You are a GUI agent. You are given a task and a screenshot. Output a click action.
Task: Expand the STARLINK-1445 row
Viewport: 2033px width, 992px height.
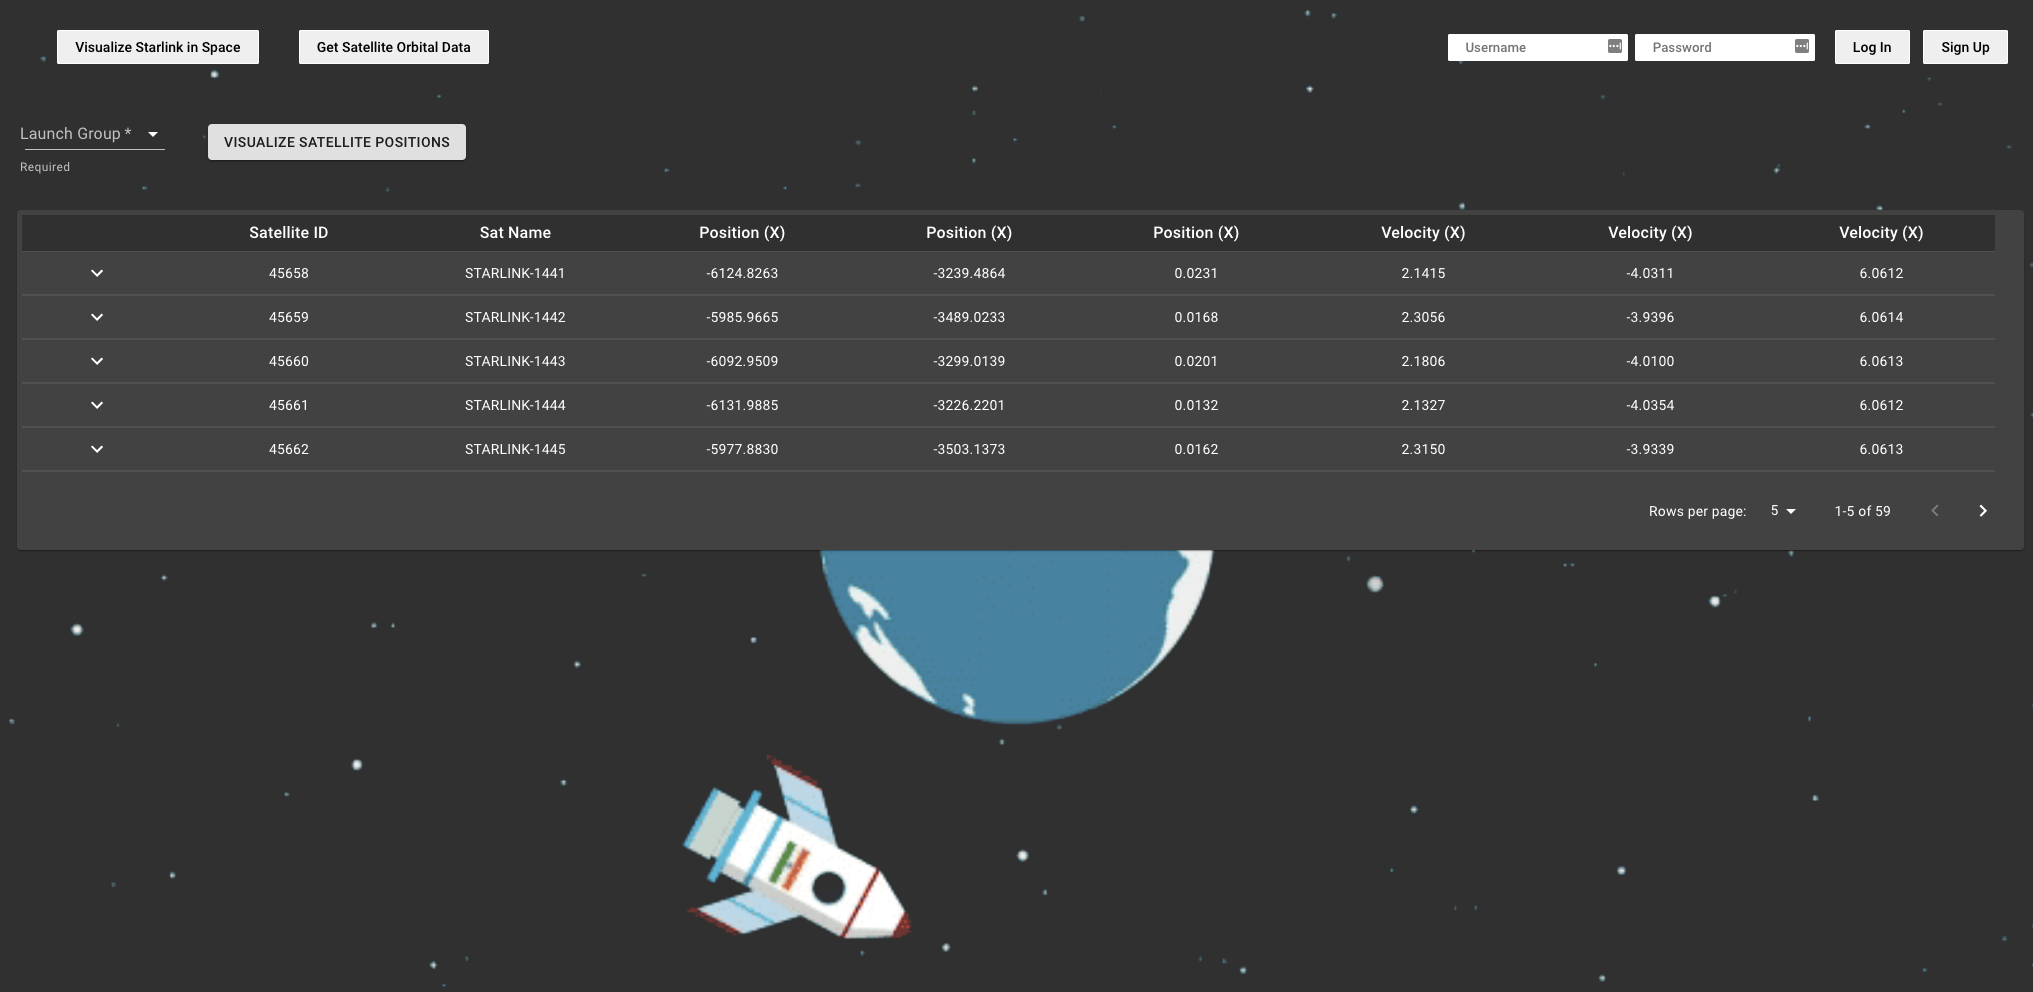click(x=97, y=449)
